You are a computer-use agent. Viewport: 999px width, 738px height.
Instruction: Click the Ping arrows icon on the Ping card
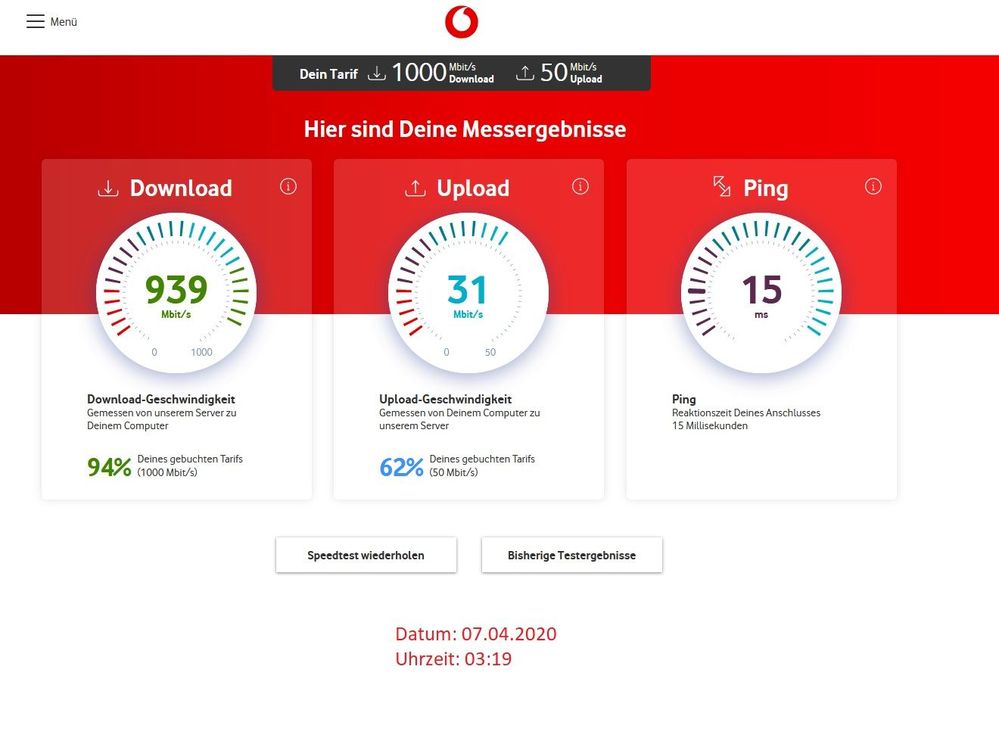coord(721,186)
